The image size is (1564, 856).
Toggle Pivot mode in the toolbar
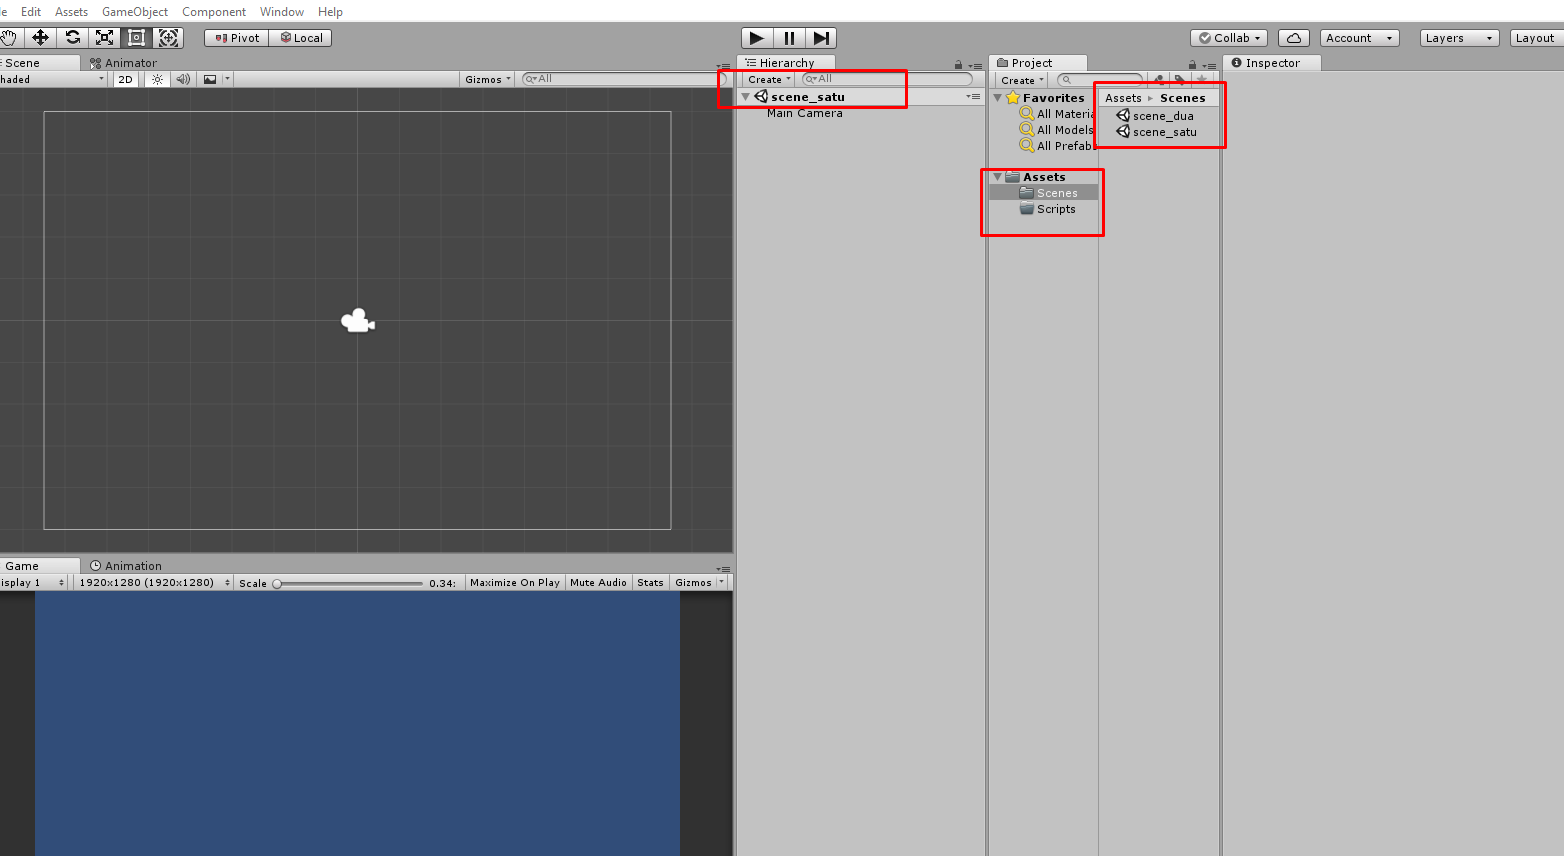(x=235, y=37)
